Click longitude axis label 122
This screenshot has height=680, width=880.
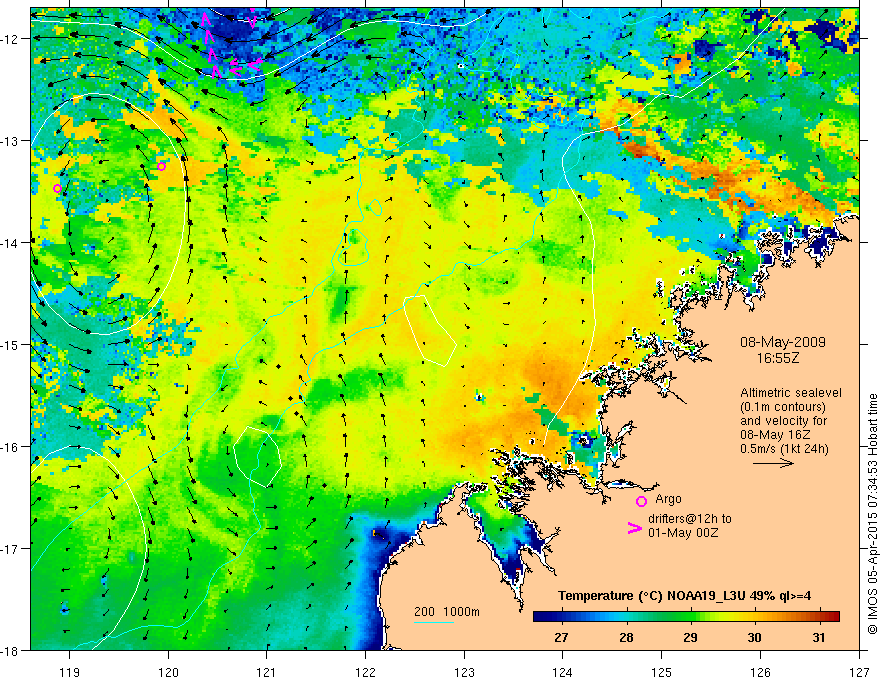click(x=365, y=671)
